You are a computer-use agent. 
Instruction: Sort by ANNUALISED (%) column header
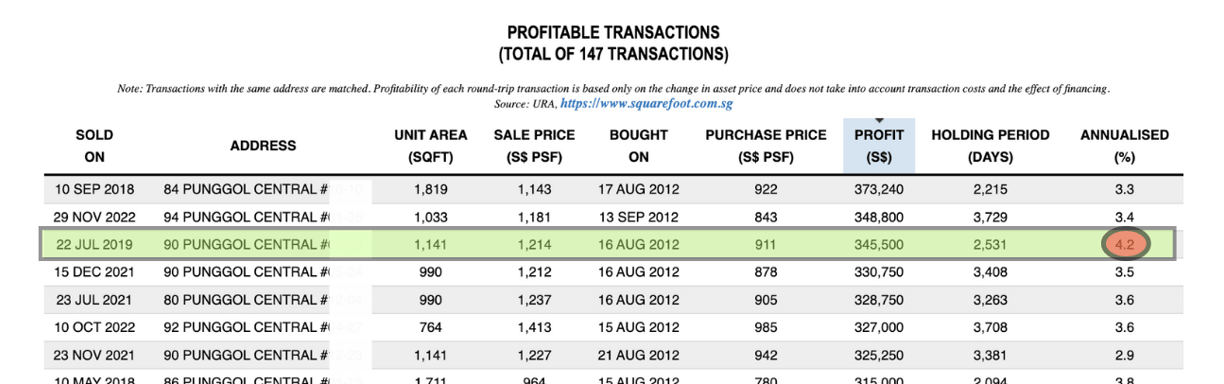tap(1124, 146)
